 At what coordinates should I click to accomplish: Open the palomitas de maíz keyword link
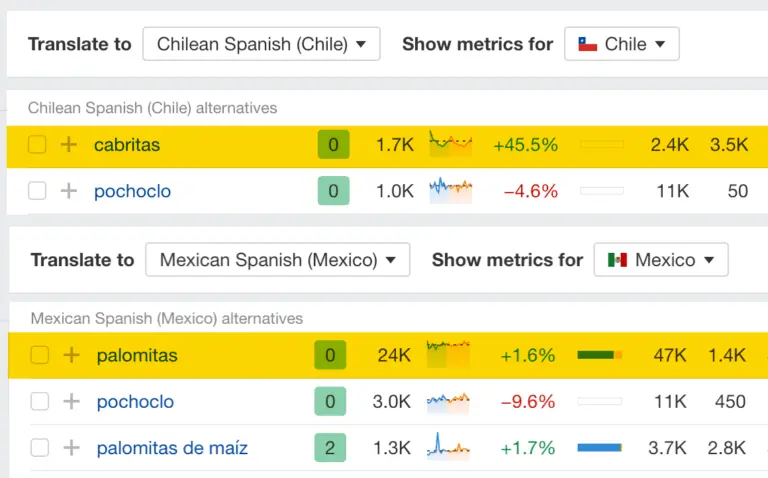(x=172, y=448)
